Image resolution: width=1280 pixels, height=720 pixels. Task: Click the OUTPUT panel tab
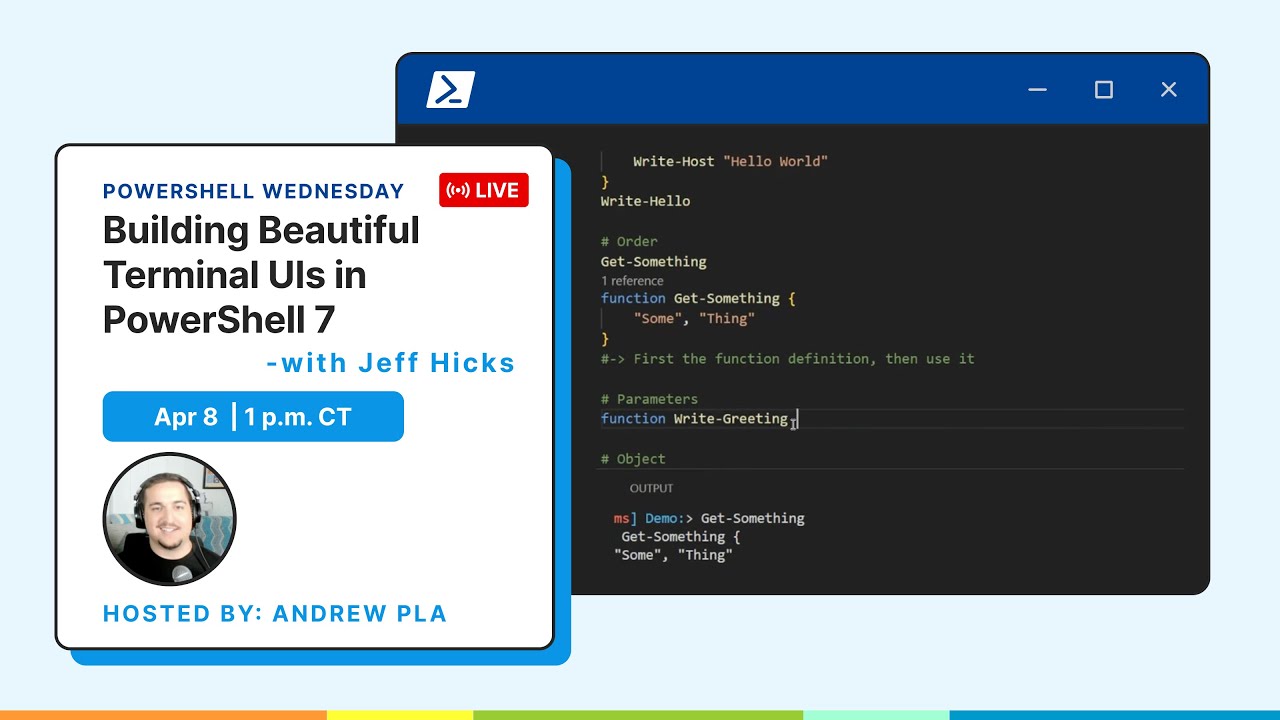click(x=651, y=488)
